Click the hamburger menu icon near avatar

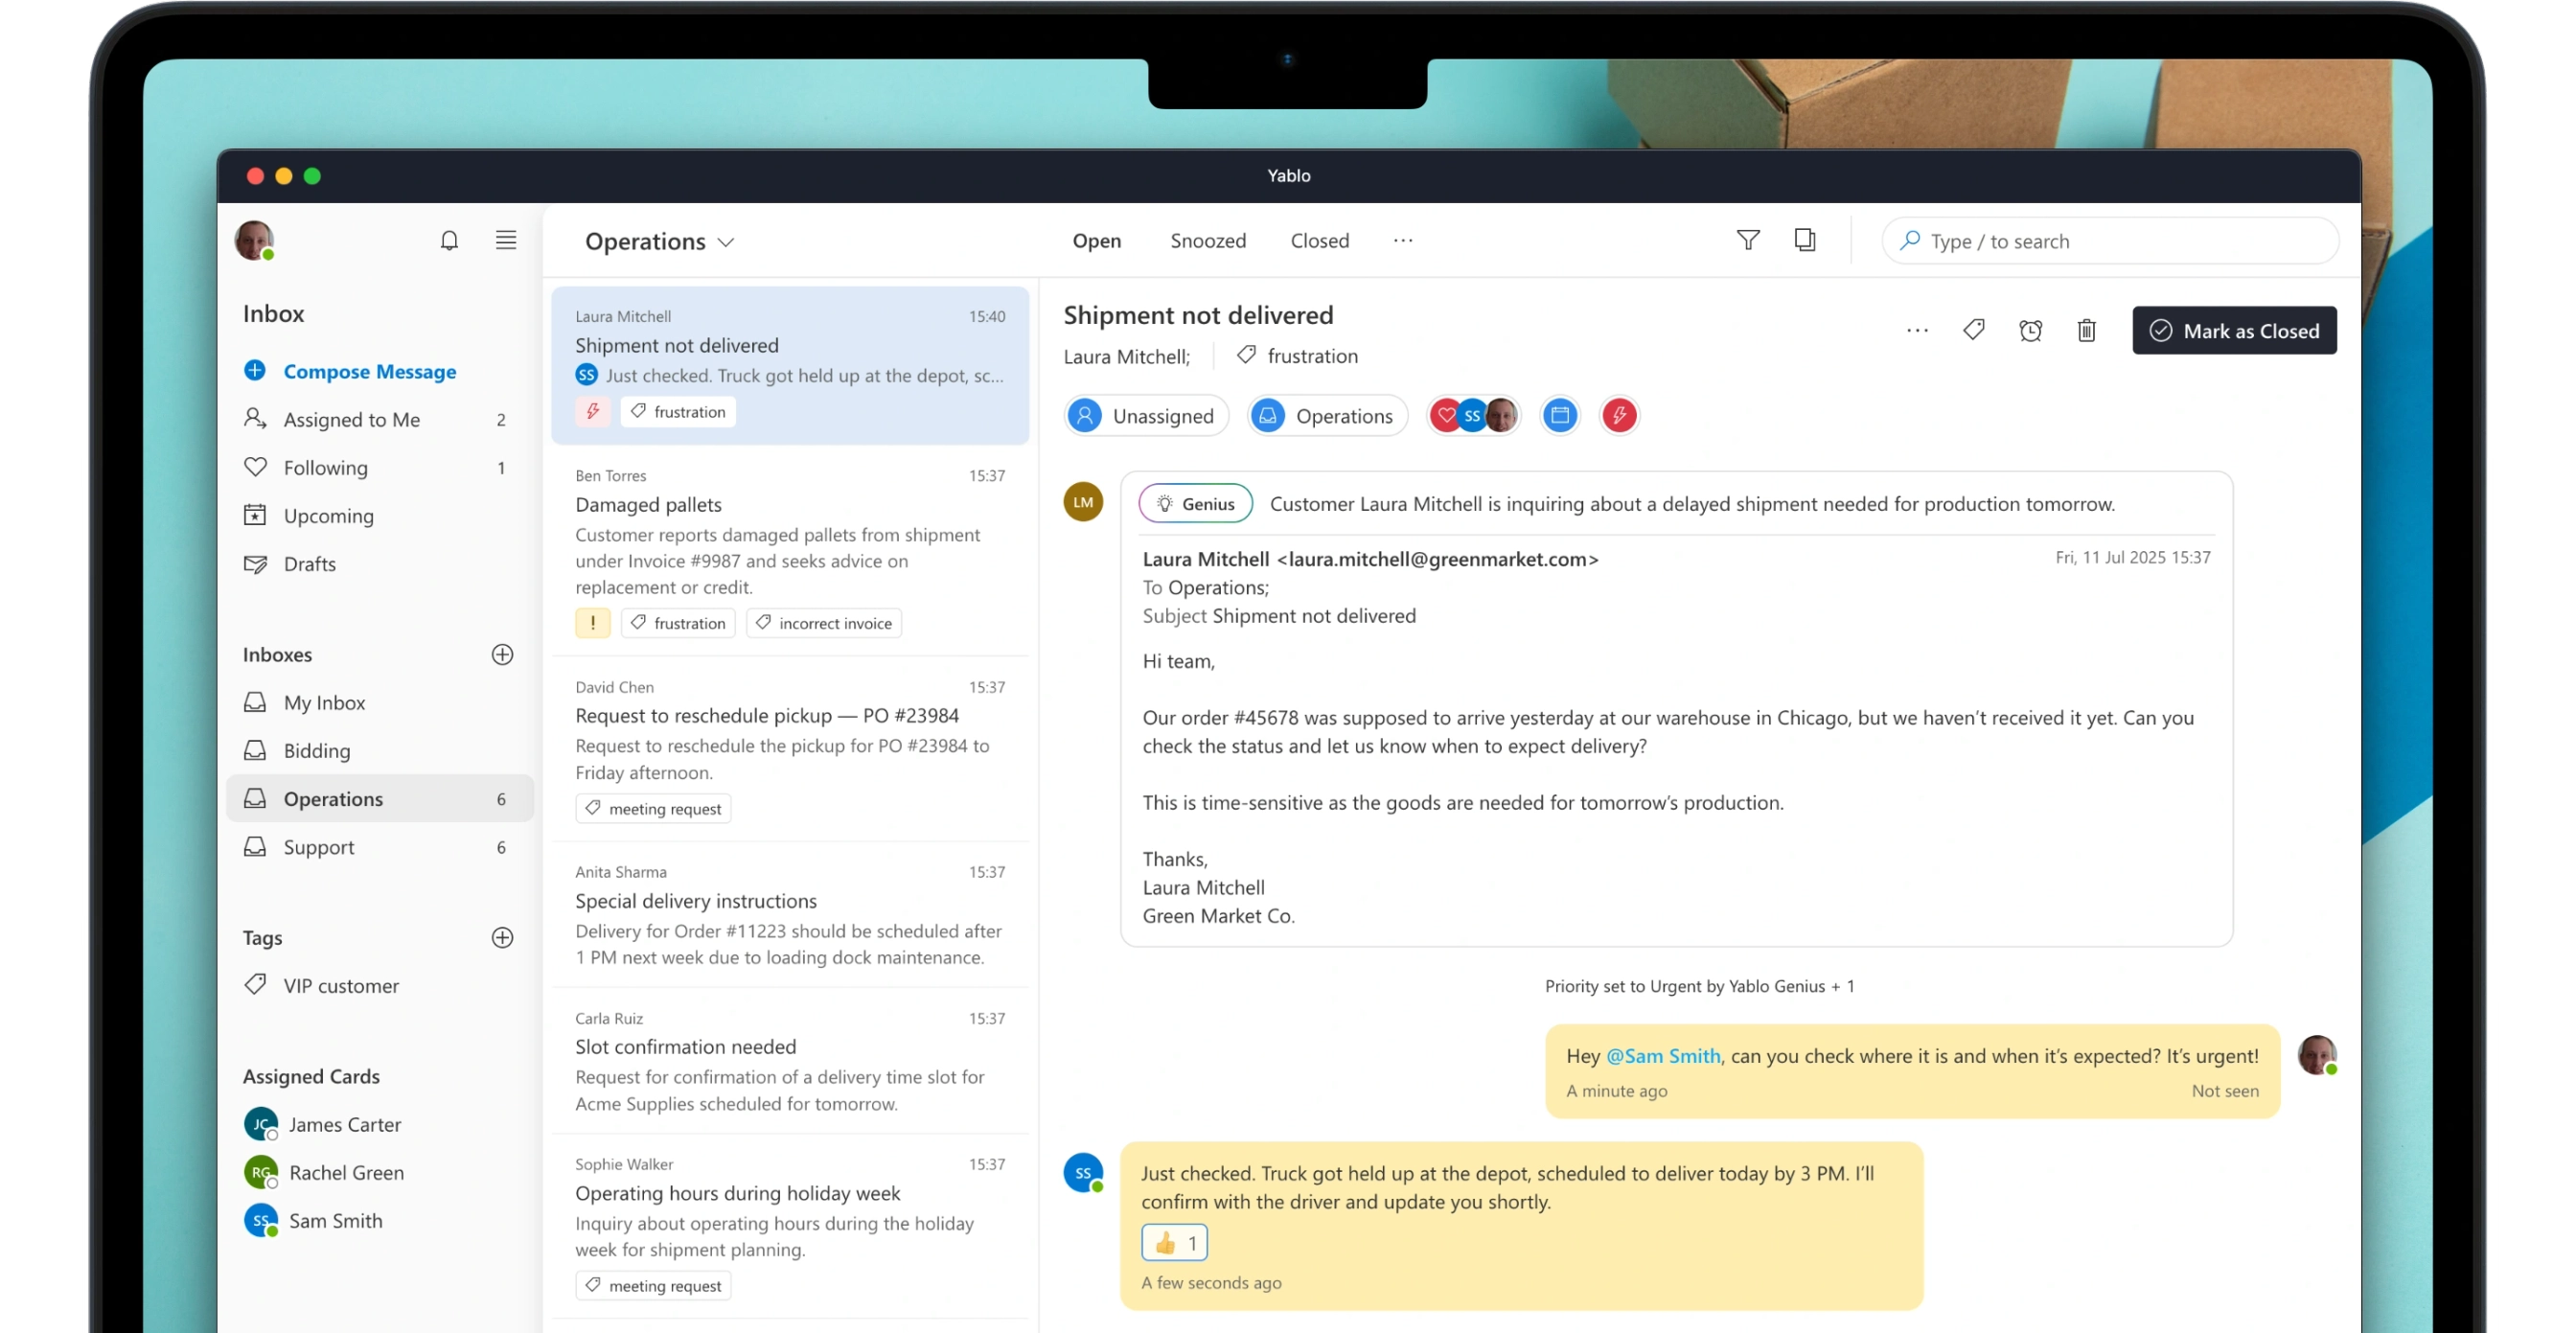(x=506, y=240)
